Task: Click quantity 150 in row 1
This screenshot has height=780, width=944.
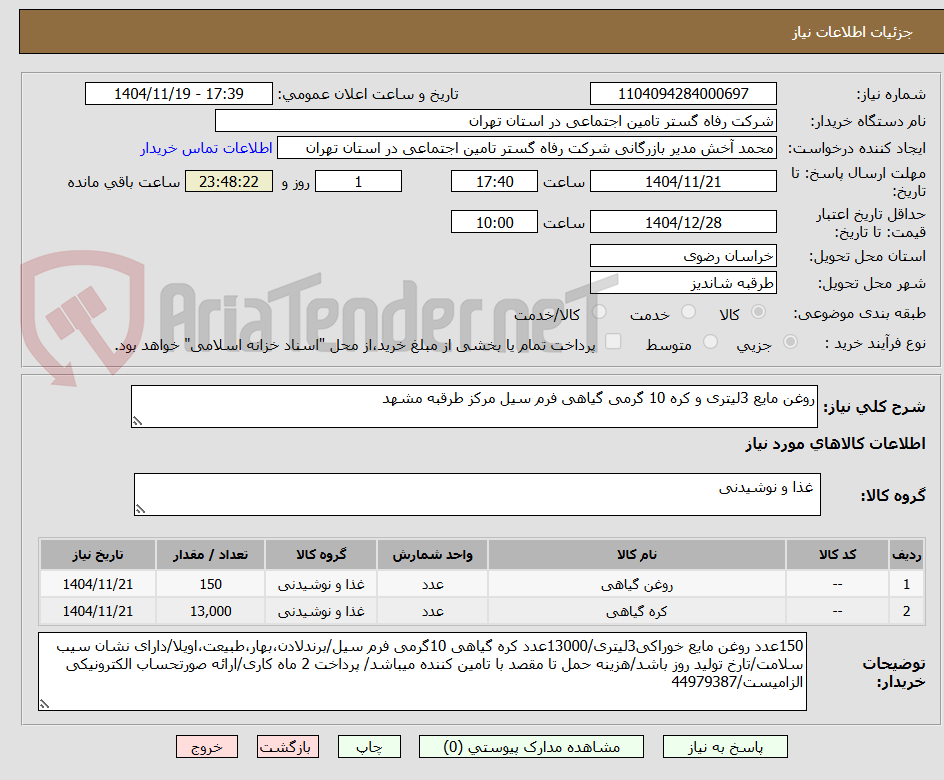Action: [x=210, y=584]
